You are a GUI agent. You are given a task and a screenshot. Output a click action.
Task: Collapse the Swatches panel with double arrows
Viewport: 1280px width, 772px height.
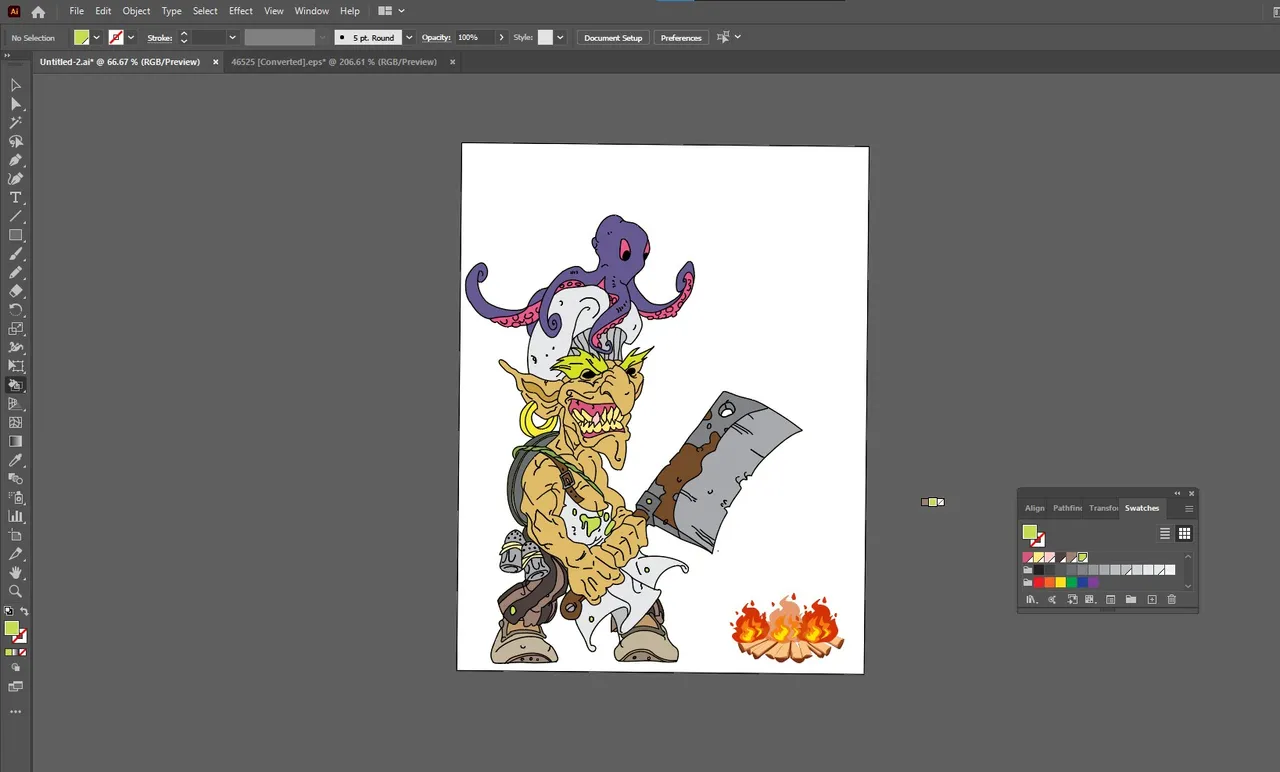[x=1177, y=493]
